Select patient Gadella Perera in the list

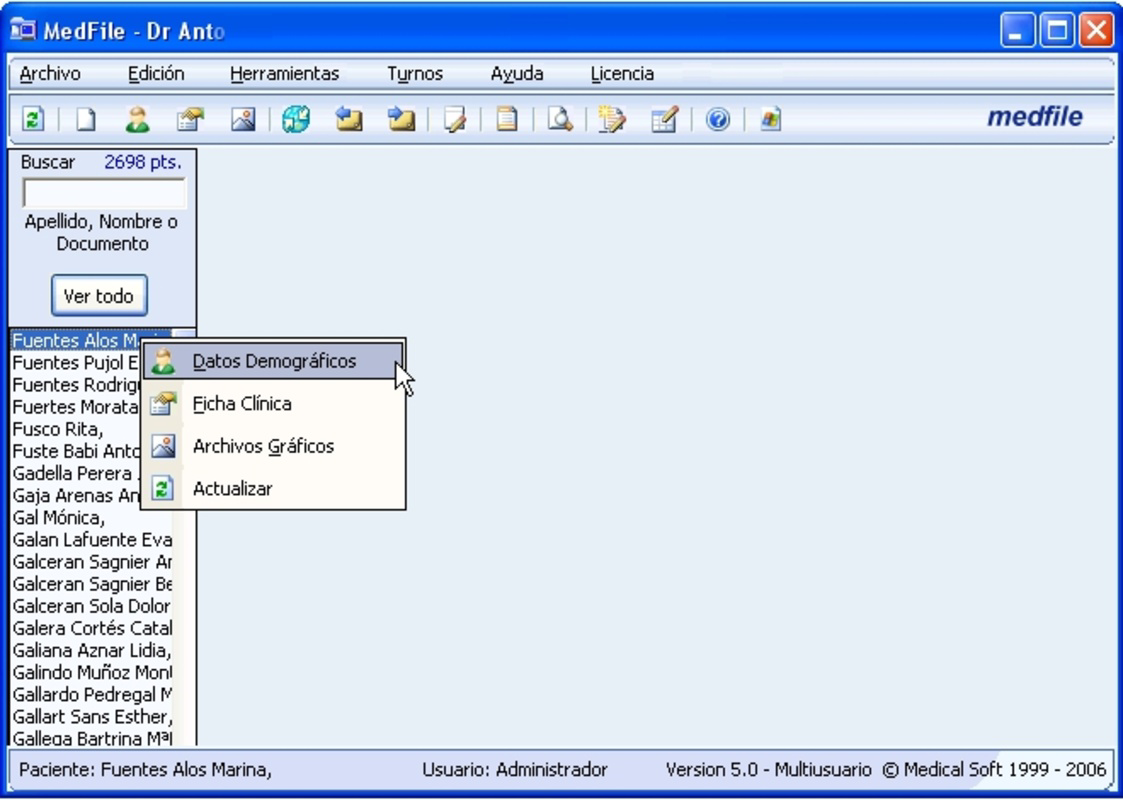(76, 473)
